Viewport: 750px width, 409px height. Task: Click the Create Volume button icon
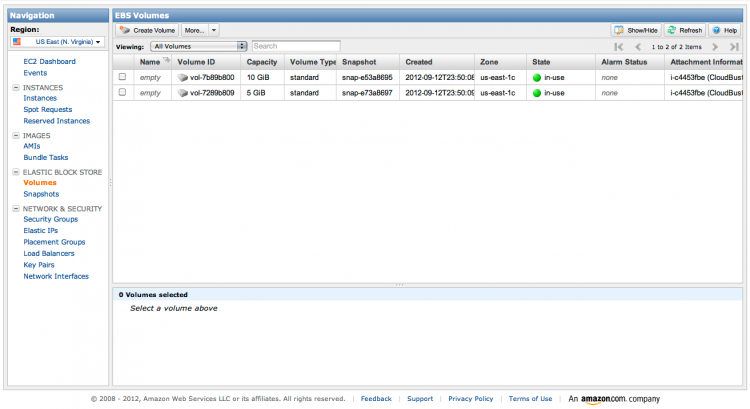(x=125, y=30)
